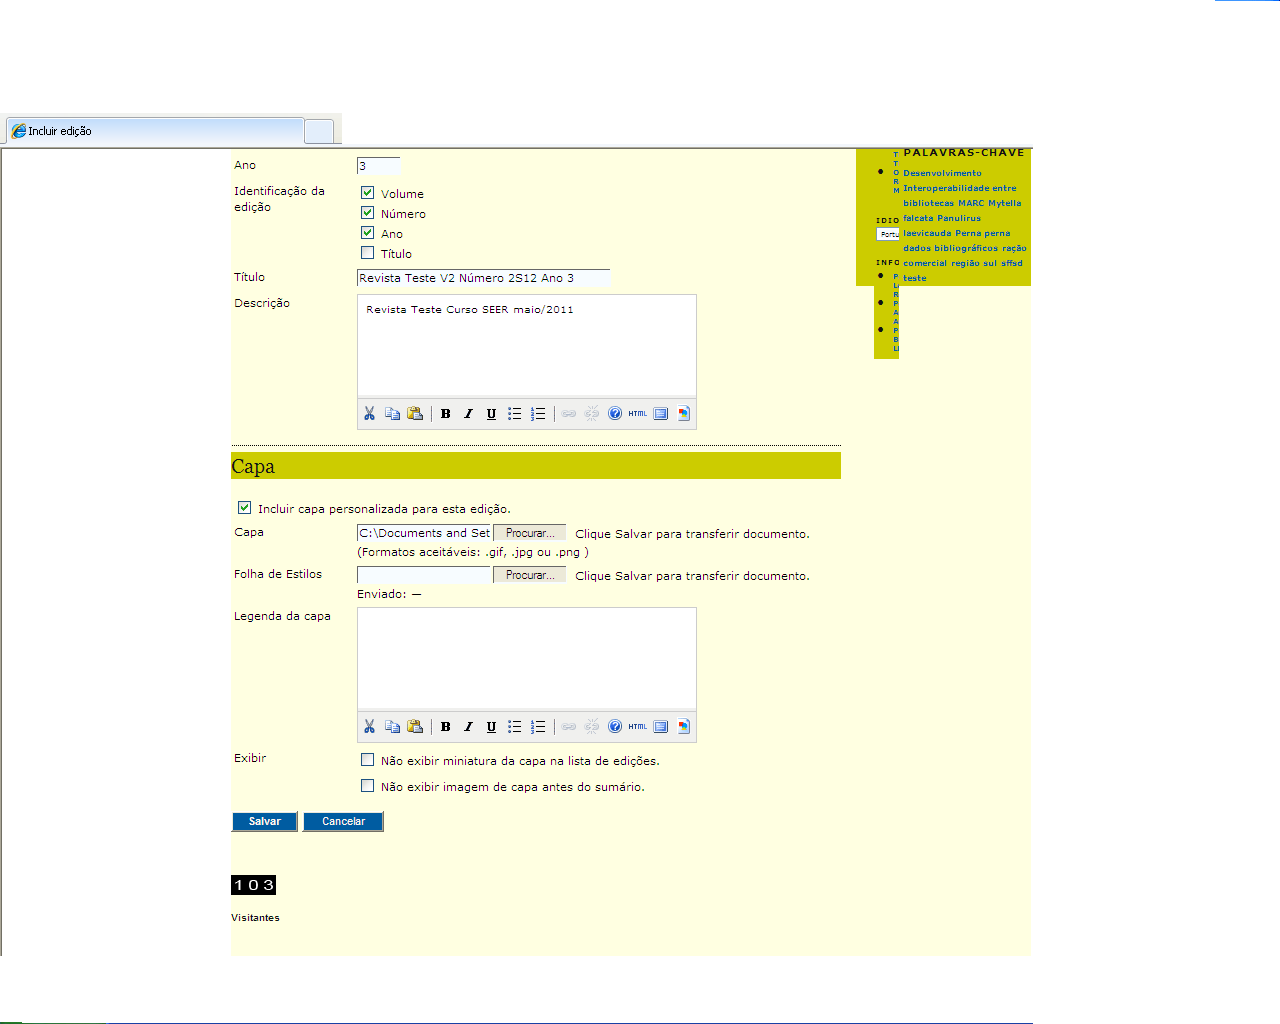Check Não exibir miniatura da capa option
The height and width of the screenshot is (1024, 1280).
point(367,760)
